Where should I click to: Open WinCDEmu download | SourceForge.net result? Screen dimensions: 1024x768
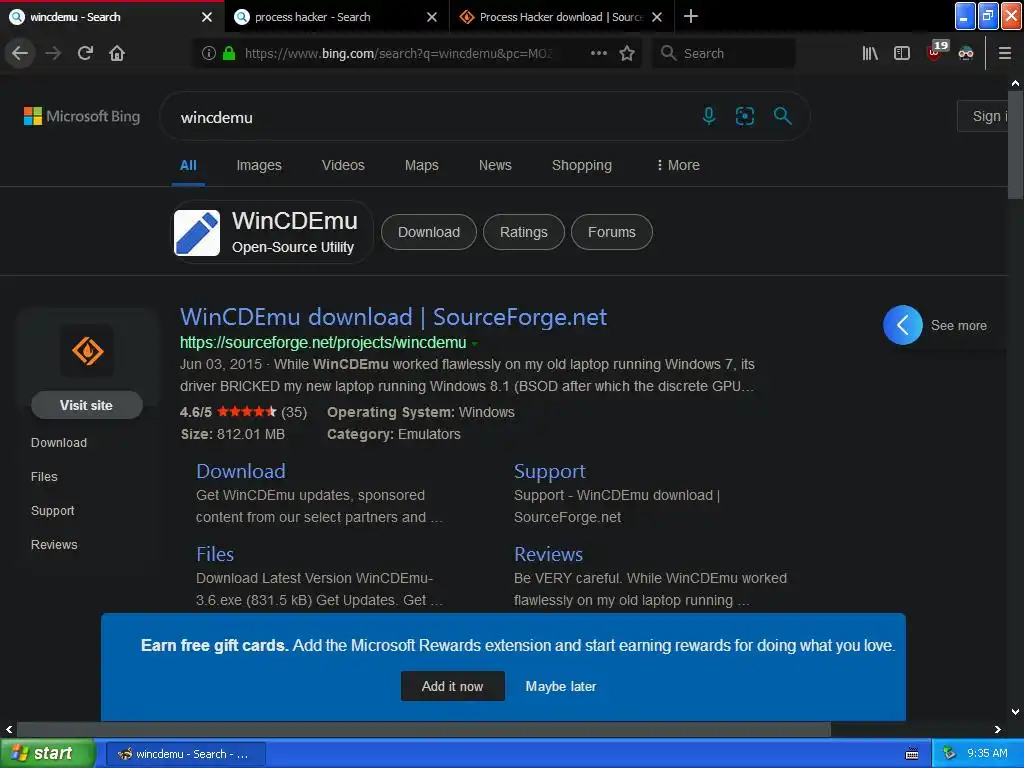click(393, 317)
